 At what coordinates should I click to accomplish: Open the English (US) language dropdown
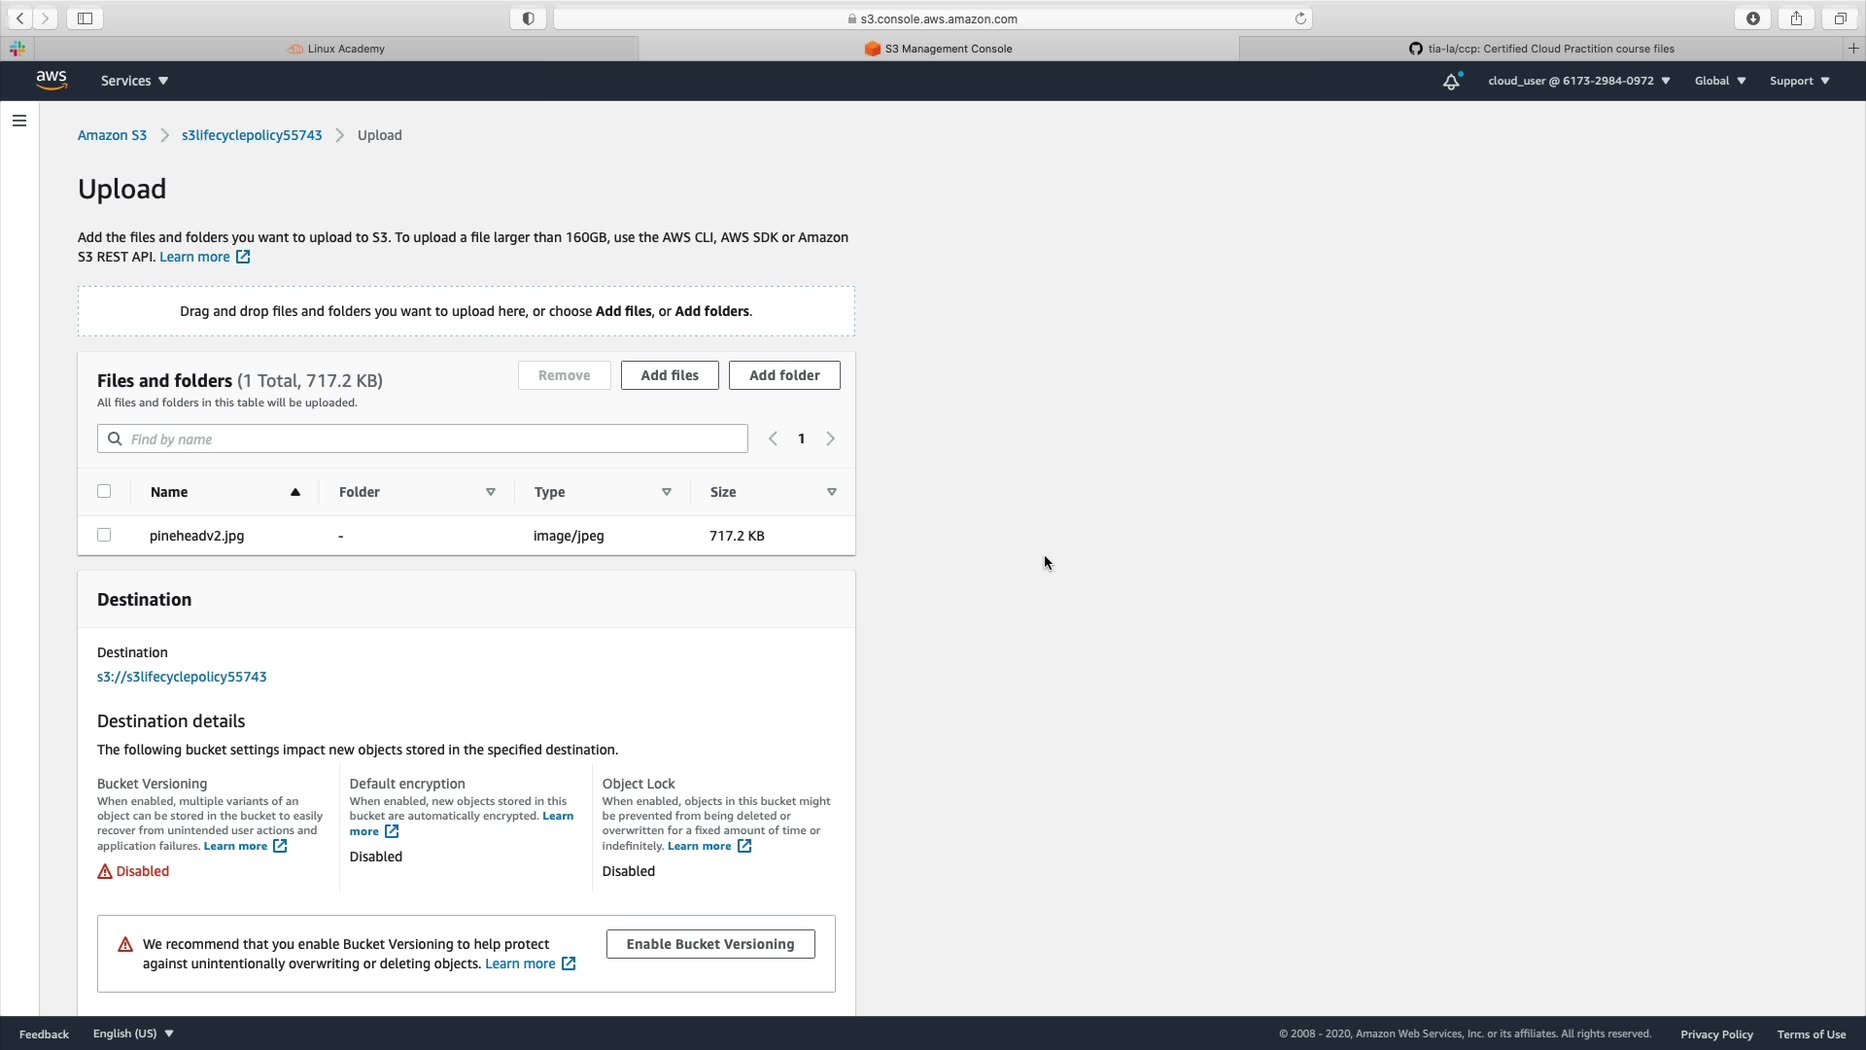click(x=133, y=1034)
